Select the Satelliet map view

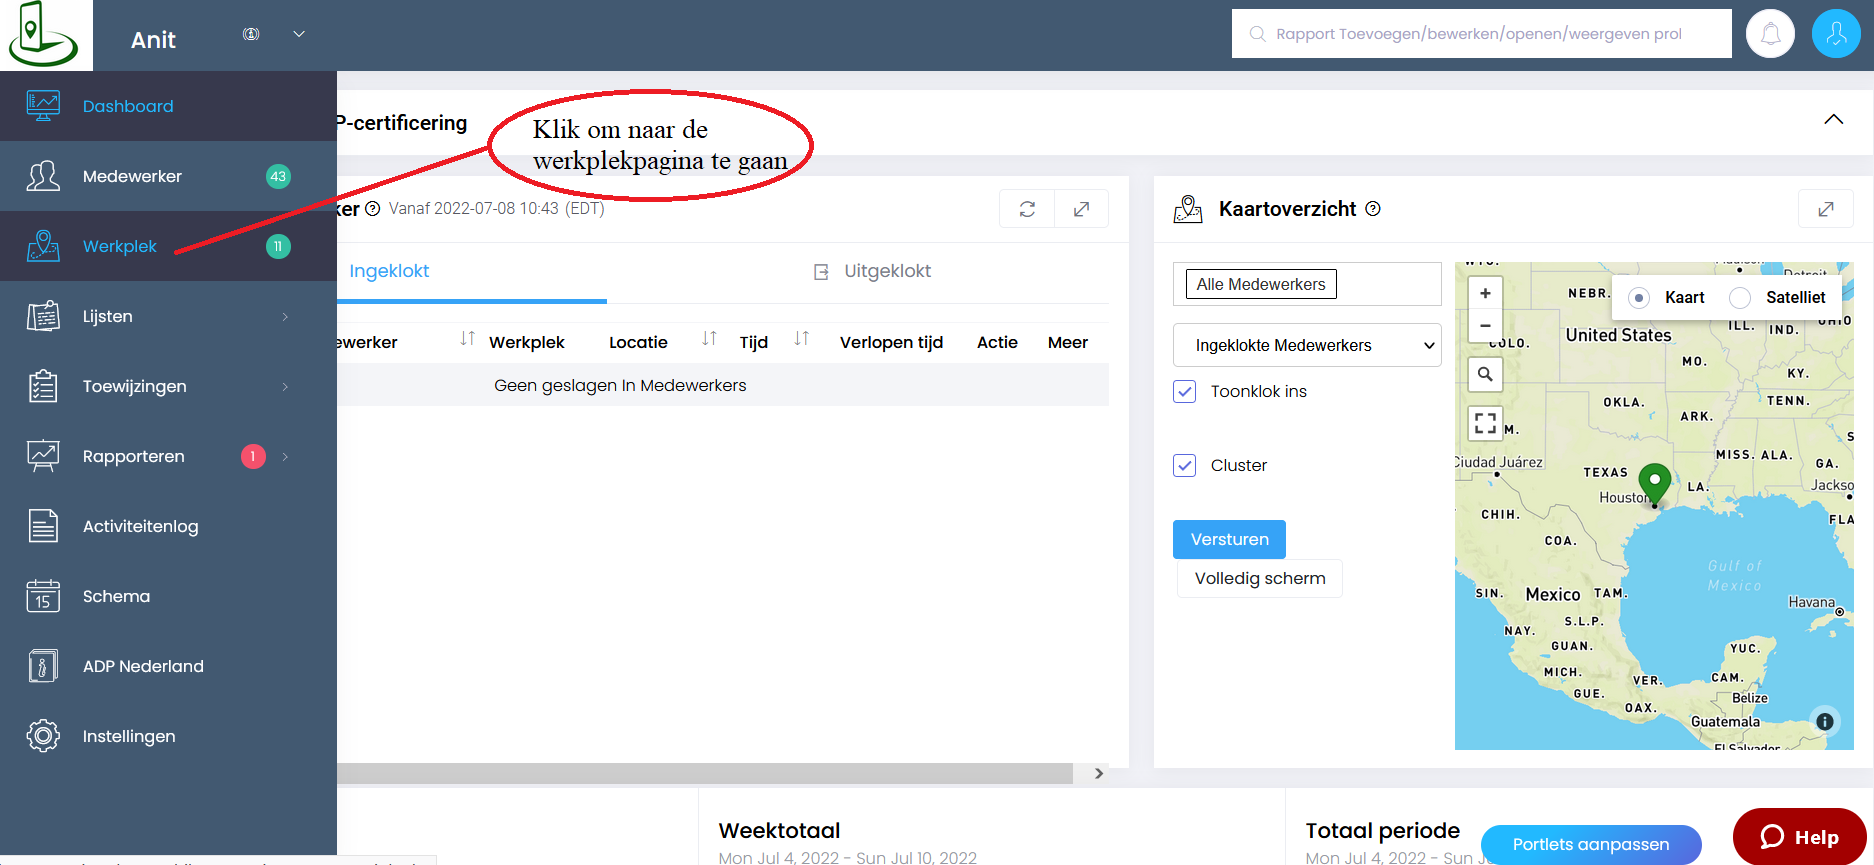(x=1741, y=298)
